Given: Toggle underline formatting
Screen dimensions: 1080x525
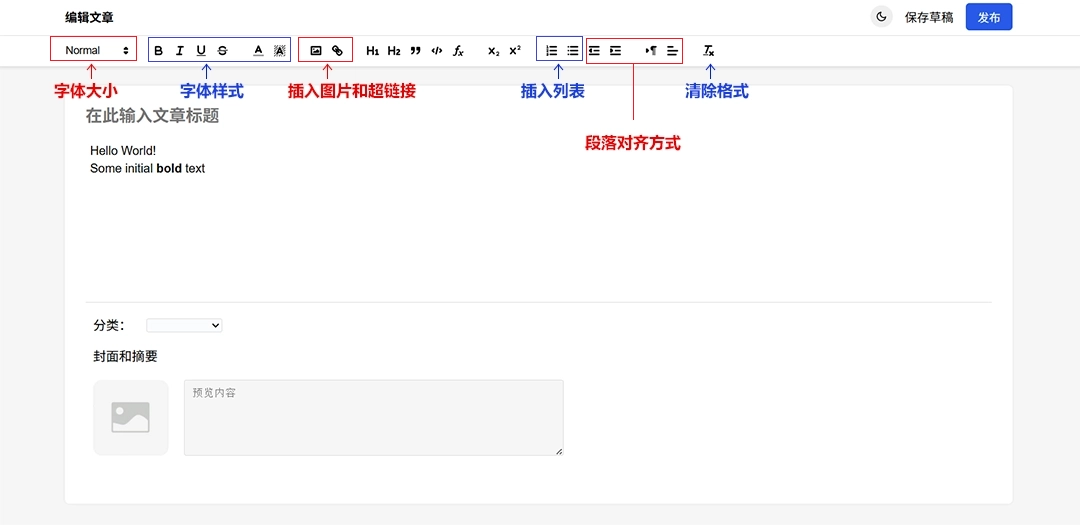Looking at the screenshot, I should point(201,50).
